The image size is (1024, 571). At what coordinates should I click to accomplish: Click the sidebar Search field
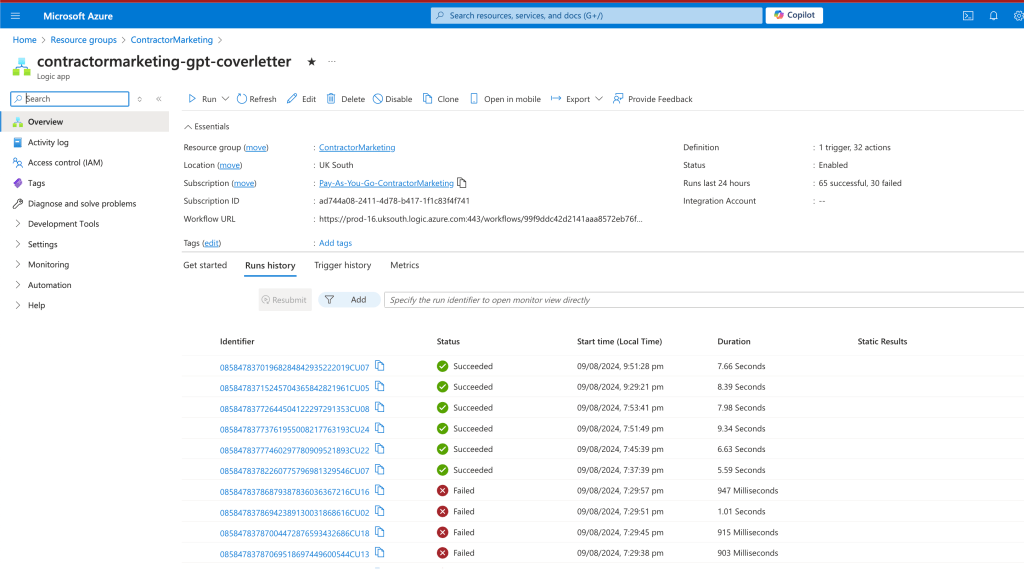[x=70, y=99]
